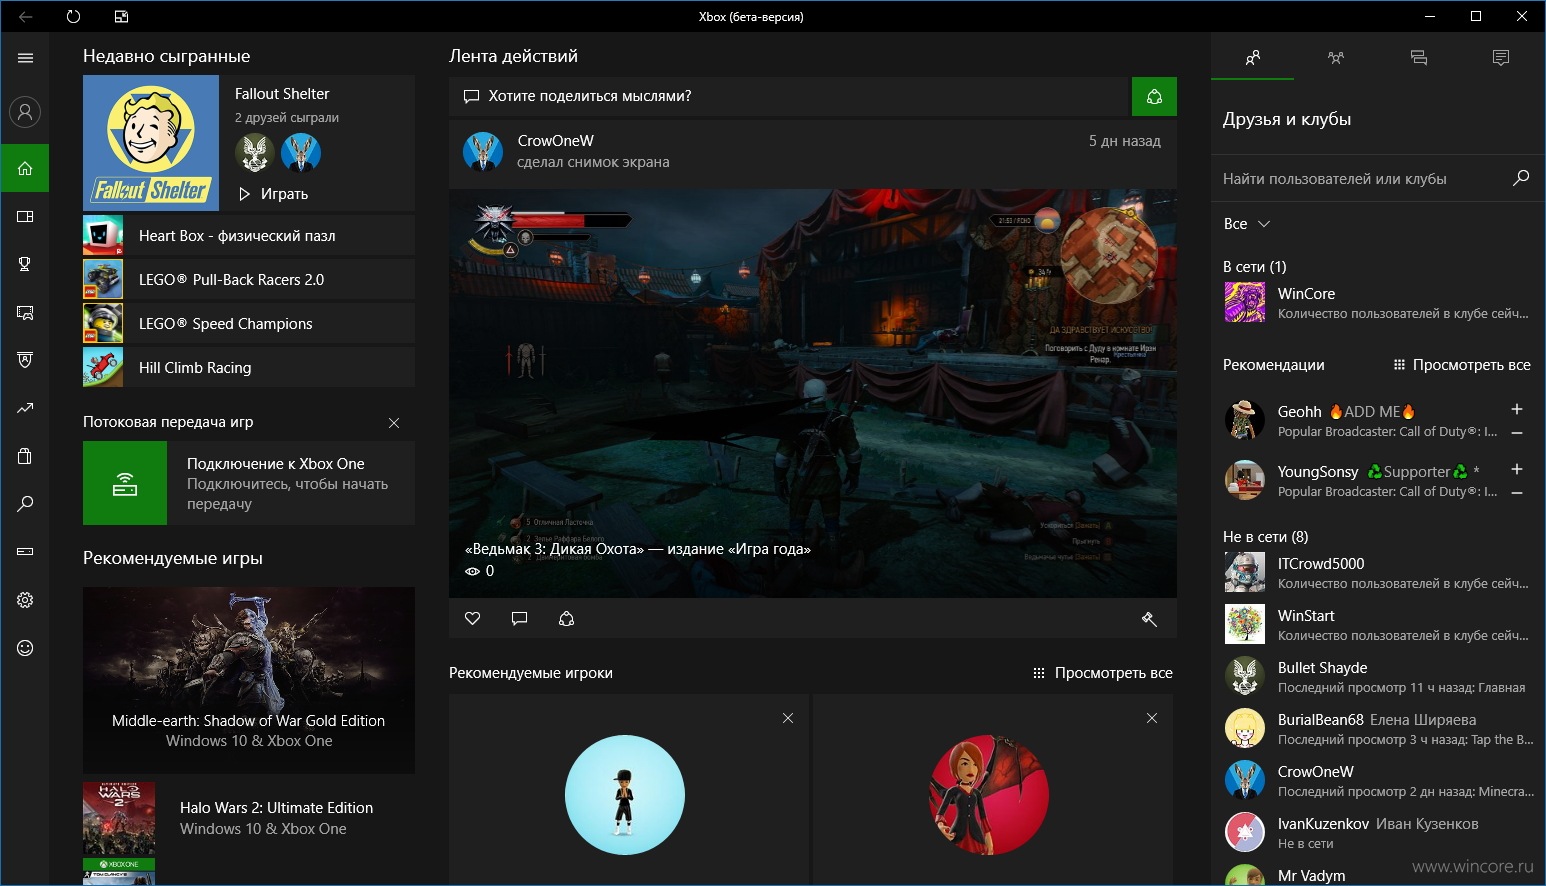Open the Witcher 3 screenshot image
The height and width of the screenshot is (886, 1546).
click(x=813, y=393)
